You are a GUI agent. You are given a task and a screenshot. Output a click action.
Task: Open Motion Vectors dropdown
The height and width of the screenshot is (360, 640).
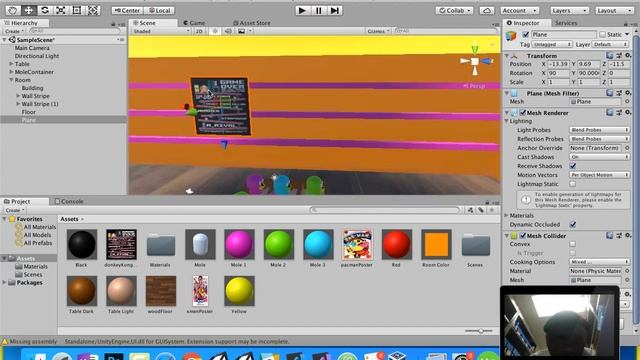pyautogui.click(x=599, y=175)
